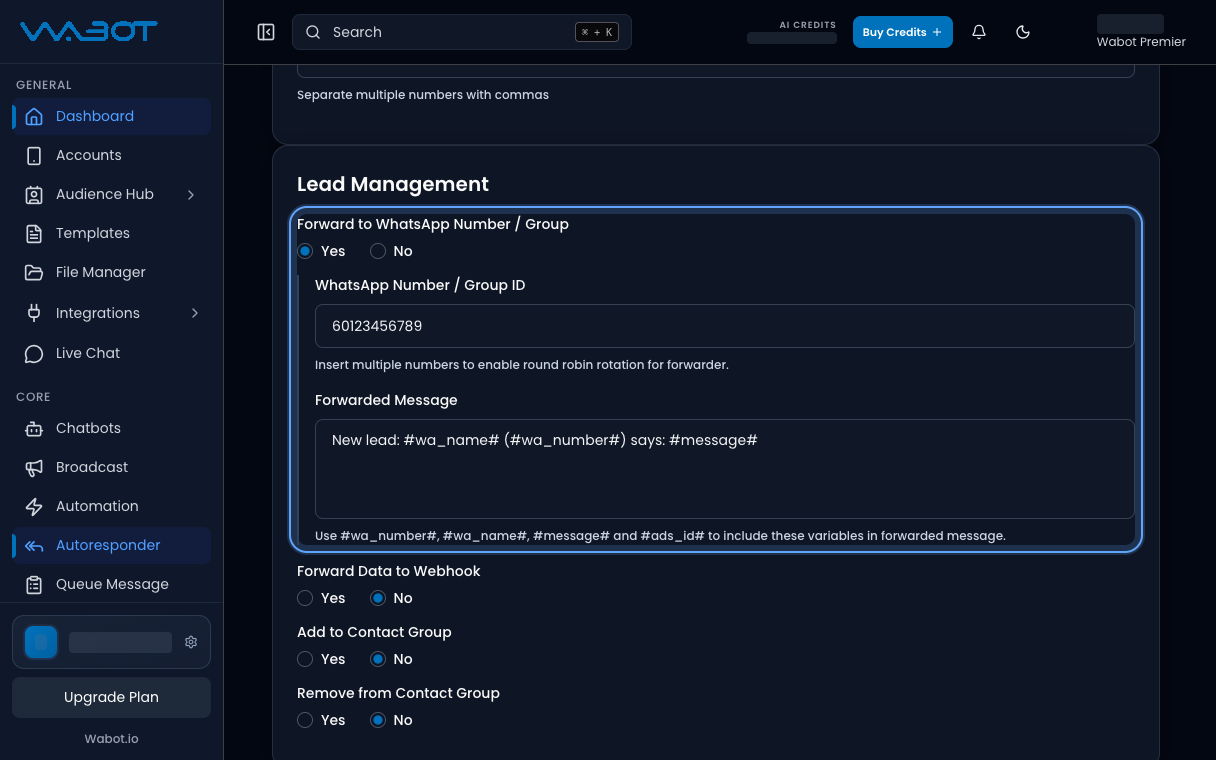Image resolution: width=1216 pixels, height=760 pixels.
Task: Click the Queue Message clipboard icon
Action: pyautogui.click(x=34, y=584)
